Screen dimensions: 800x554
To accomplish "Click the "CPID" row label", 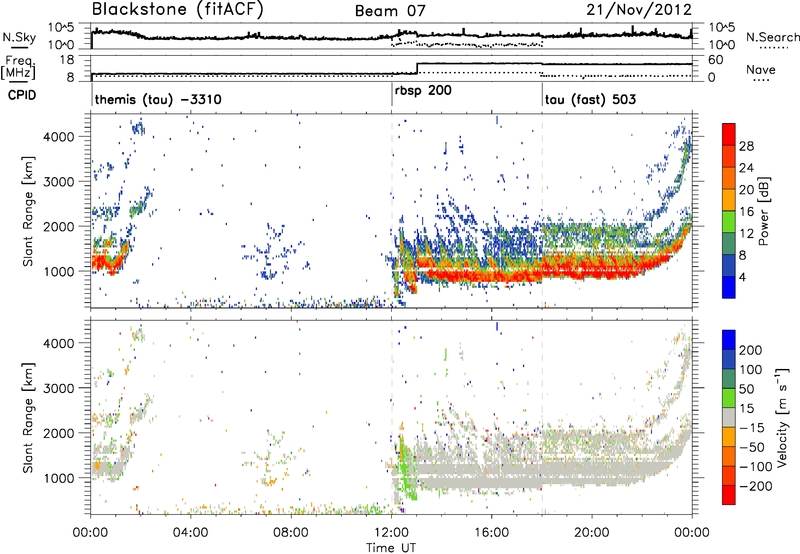I will click(22, 95).
